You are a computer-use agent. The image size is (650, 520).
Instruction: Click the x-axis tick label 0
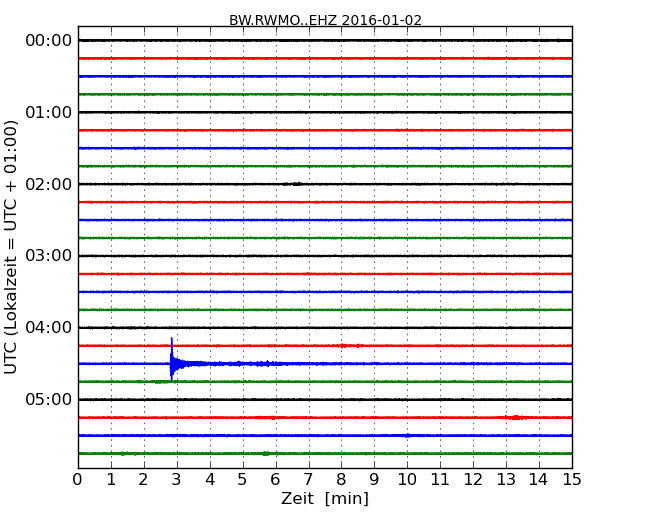[78, 480]
